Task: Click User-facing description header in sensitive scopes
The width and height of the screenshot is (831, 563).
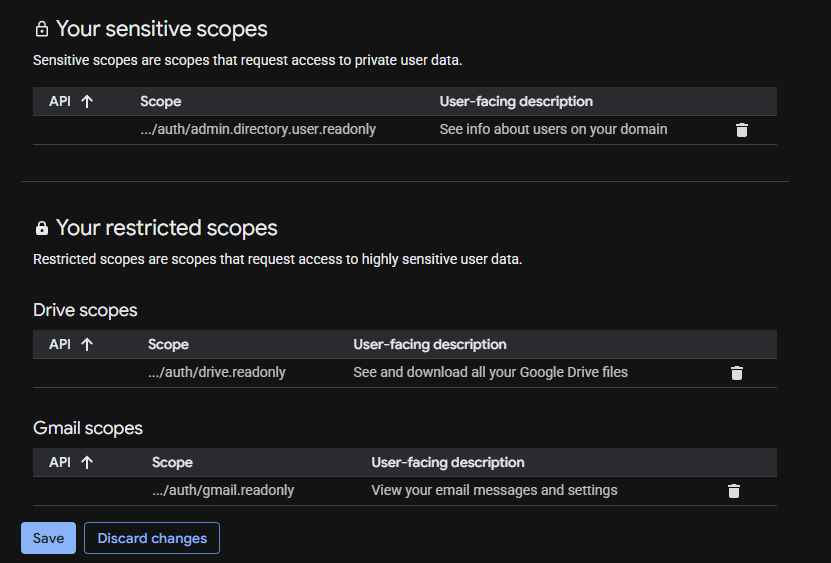Action: pos(516,101)
